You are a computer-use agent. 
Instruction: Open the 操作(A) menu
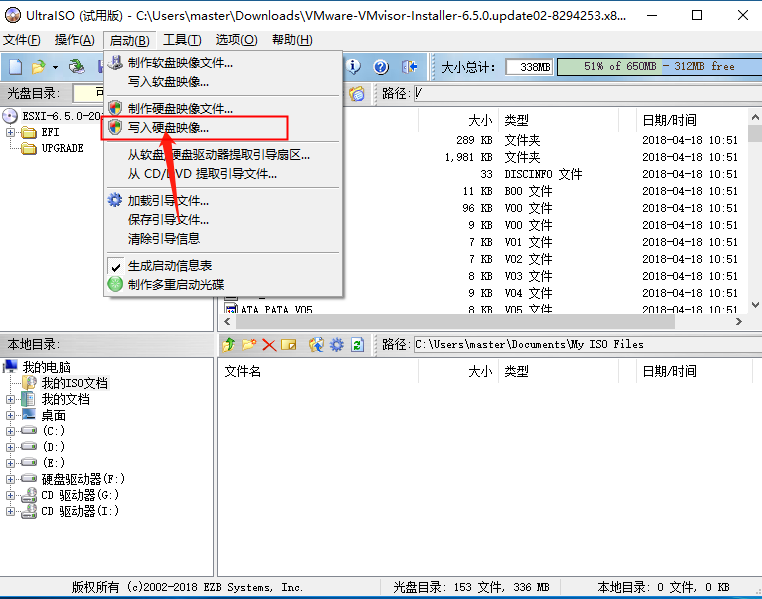click(75, 40)
